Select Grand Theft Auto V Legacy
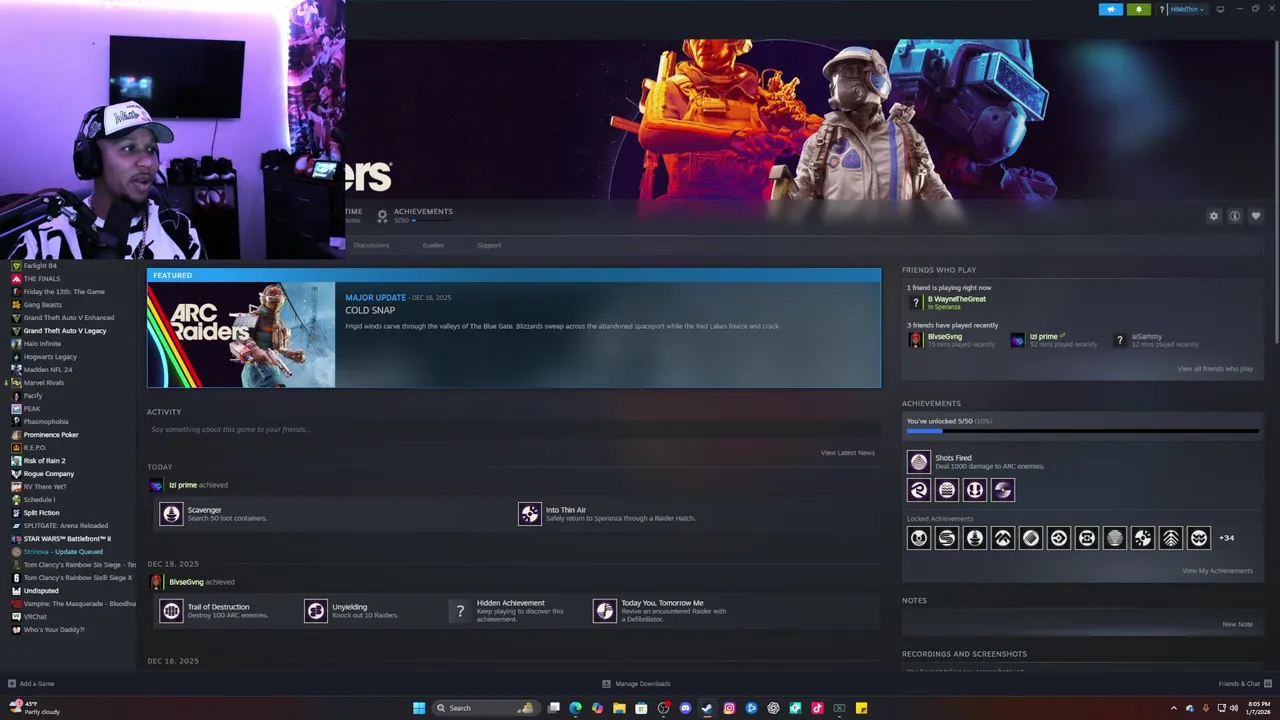 (65, 331)
